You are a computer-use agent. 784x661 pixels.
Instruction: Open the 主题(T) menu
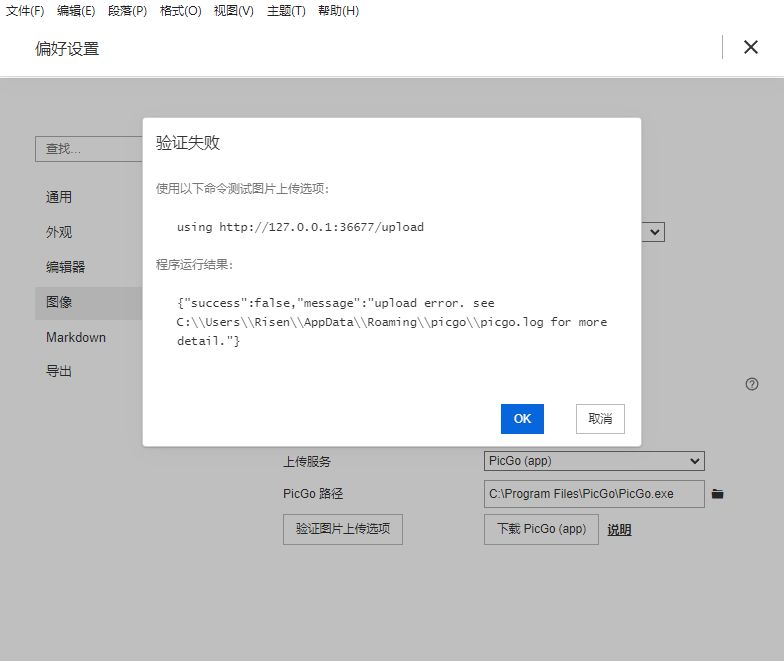click(286, 11)
